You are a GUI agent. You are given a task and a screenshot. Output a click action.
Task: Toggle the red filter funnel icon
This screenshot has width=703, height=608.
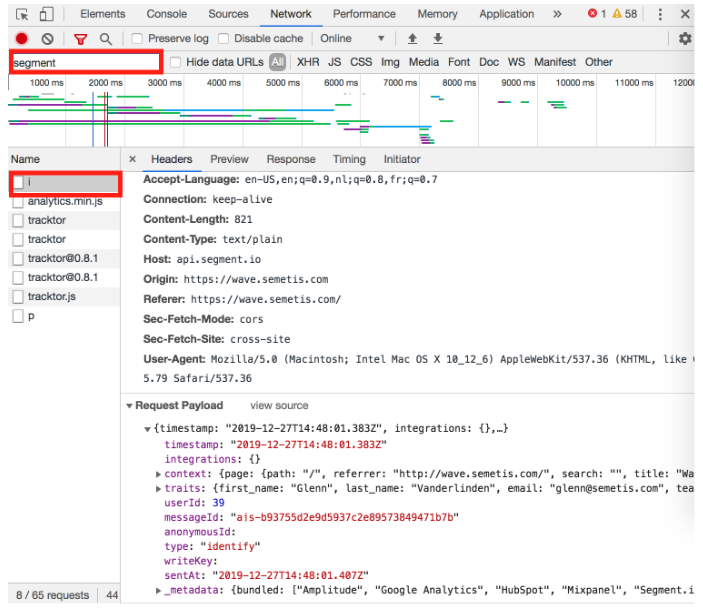(x=81, y=39)
